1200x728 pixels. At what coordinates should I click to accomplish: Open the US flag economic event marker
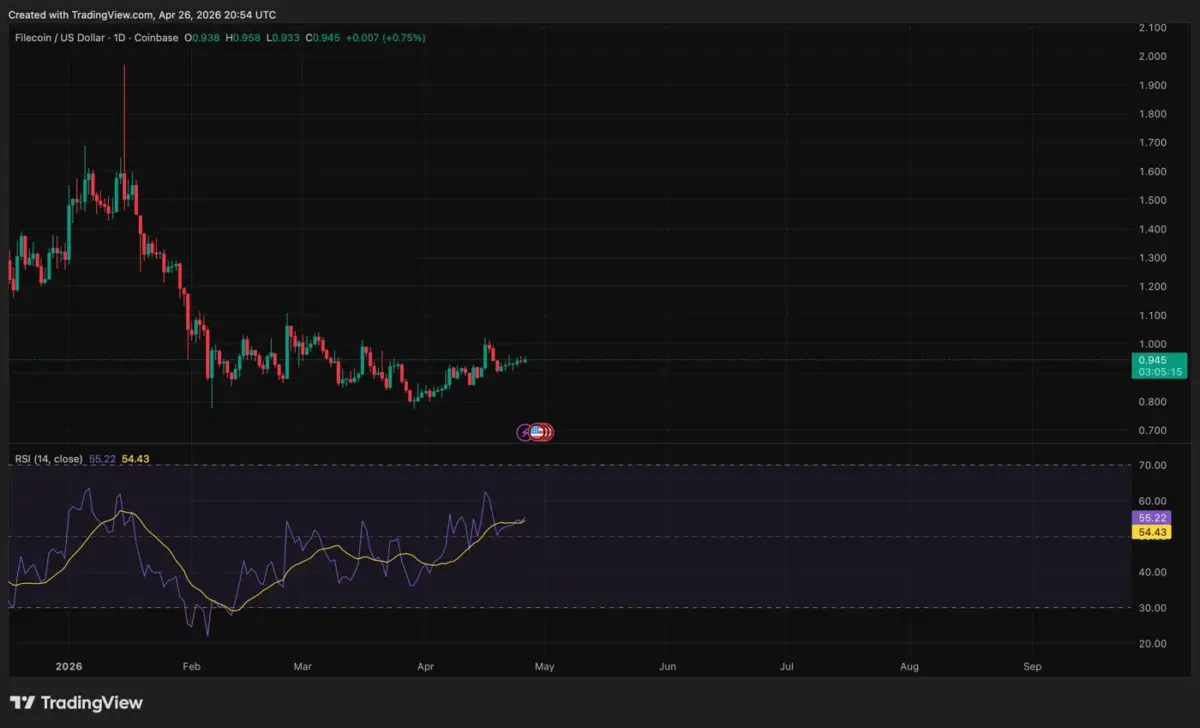(x=537, y=432)
